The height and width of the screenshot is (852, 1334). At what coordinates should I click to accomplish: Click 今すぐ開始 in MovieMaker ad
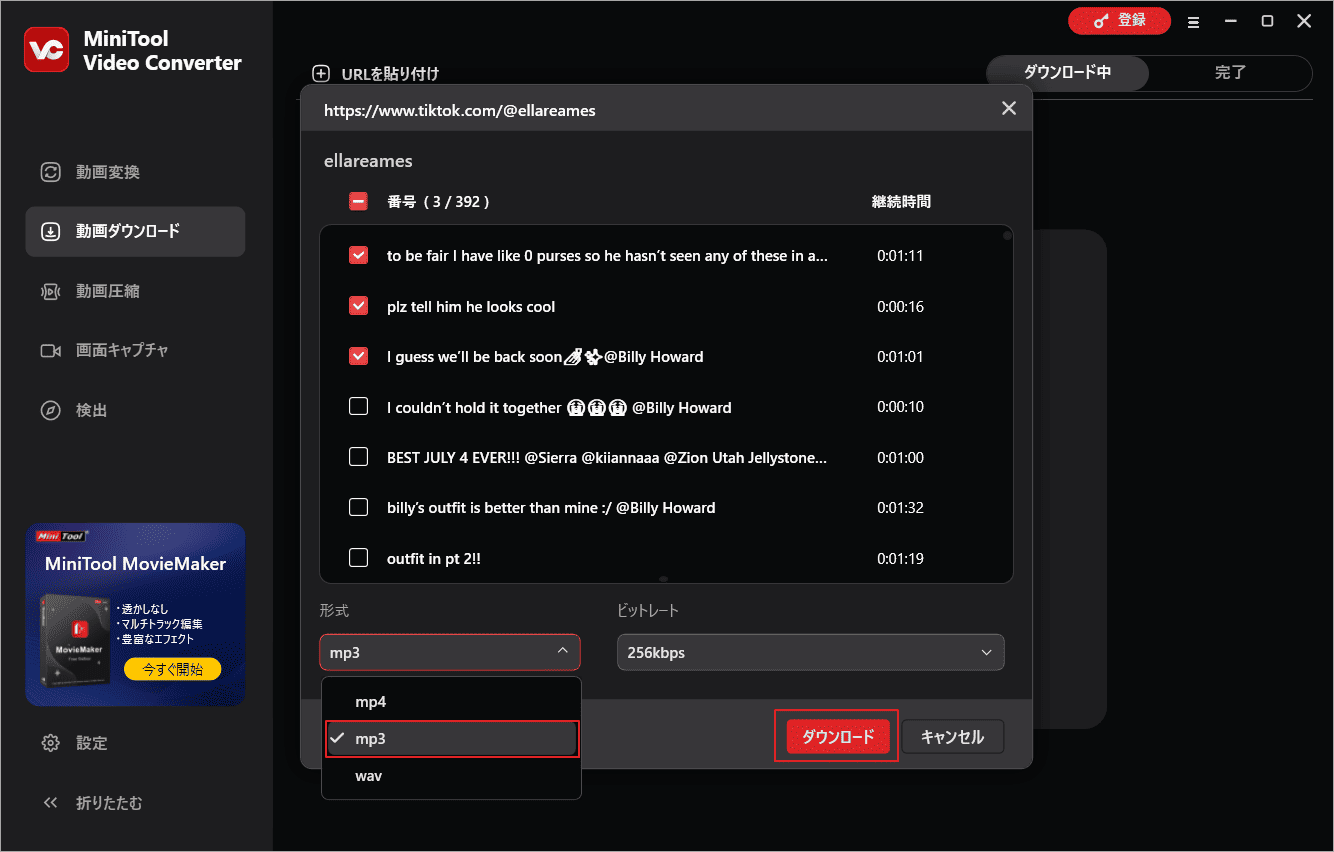click(172, 669)
